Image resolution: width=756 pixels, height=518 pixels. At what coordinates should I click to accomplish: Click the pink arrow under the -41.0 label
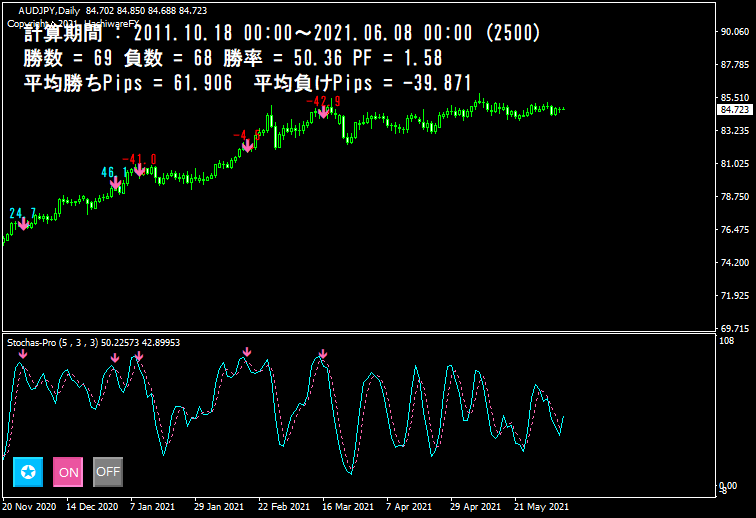pyautogui.click(x=139, y=170)
